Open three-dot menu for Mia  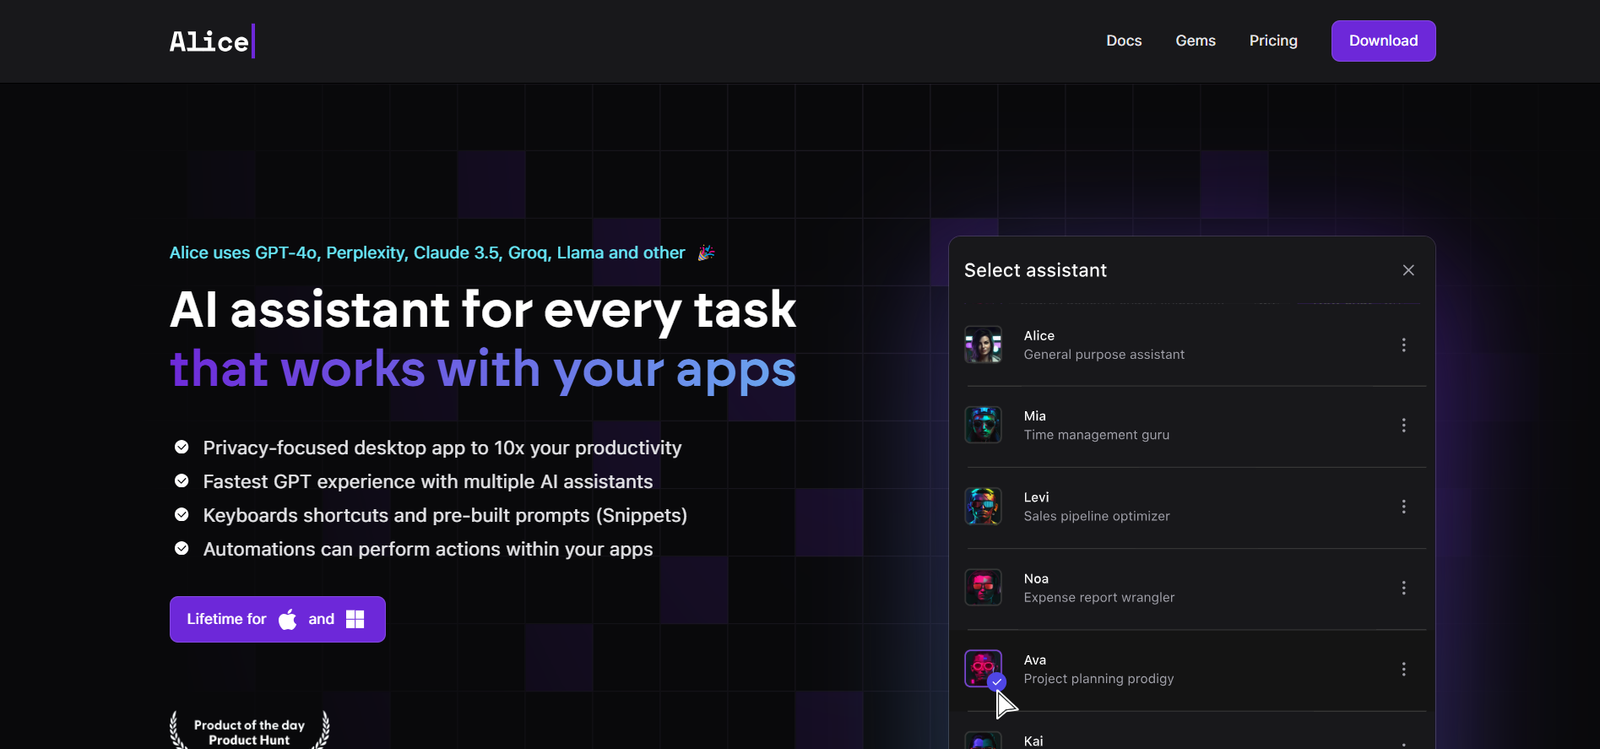click(x=1404, y=425)
